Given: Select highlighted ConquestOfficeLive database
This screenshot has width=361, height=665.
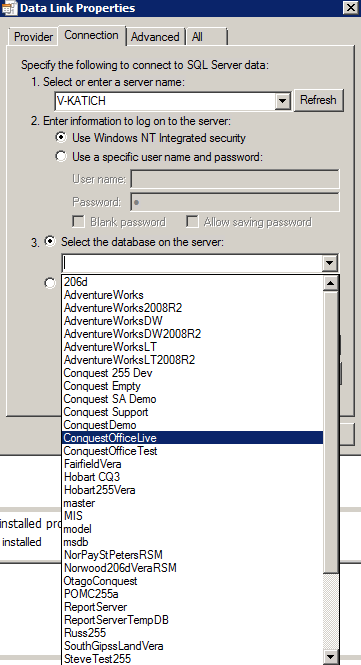Looking at the screenshot, I should (x=193, y=438).
